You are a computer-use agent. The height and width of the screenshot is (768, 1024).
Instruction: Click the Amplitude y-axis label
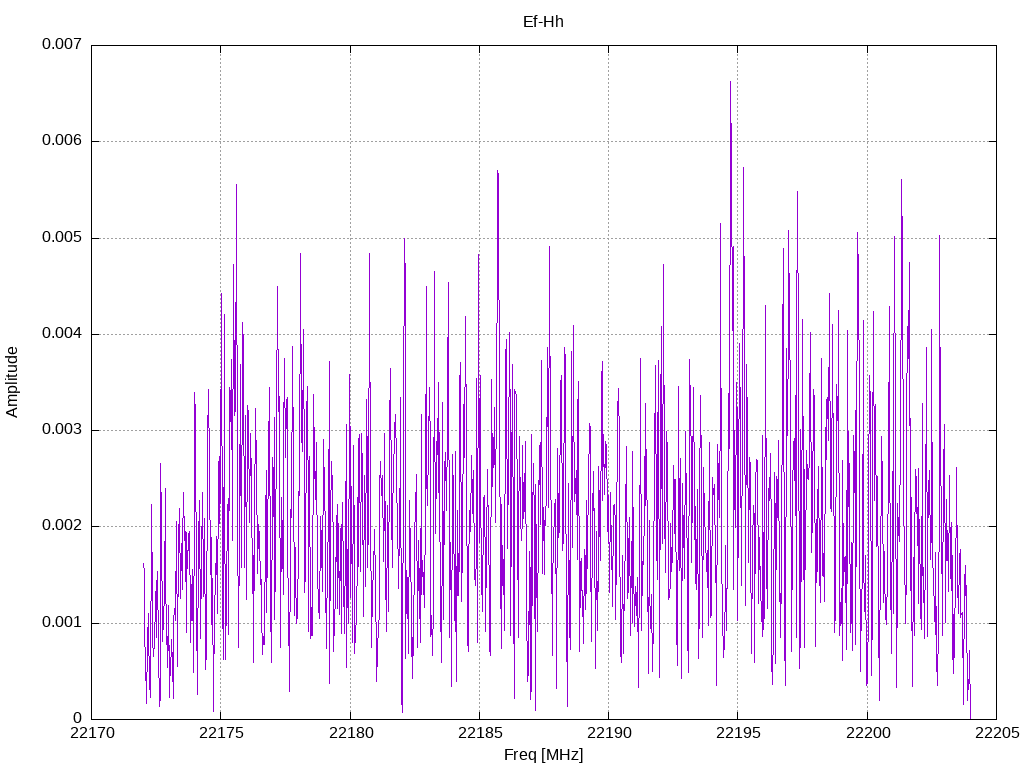[x=12, y=382]
